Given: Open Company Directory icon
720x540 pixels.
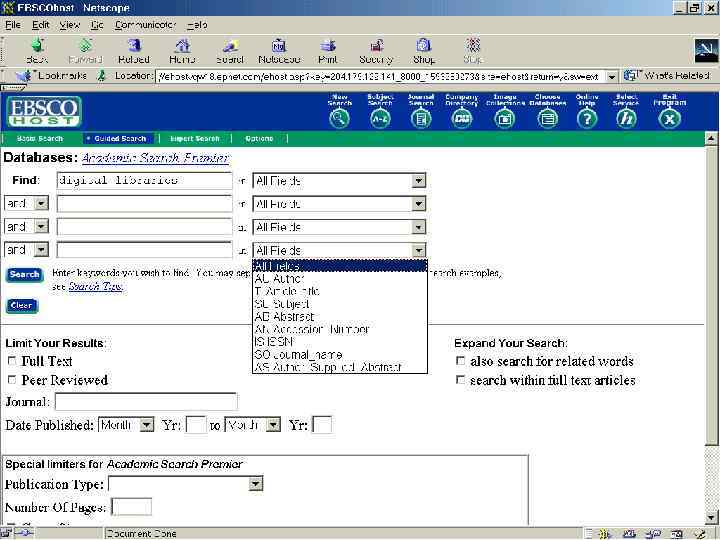Looking at the screenshot, I should click(462, 118).
